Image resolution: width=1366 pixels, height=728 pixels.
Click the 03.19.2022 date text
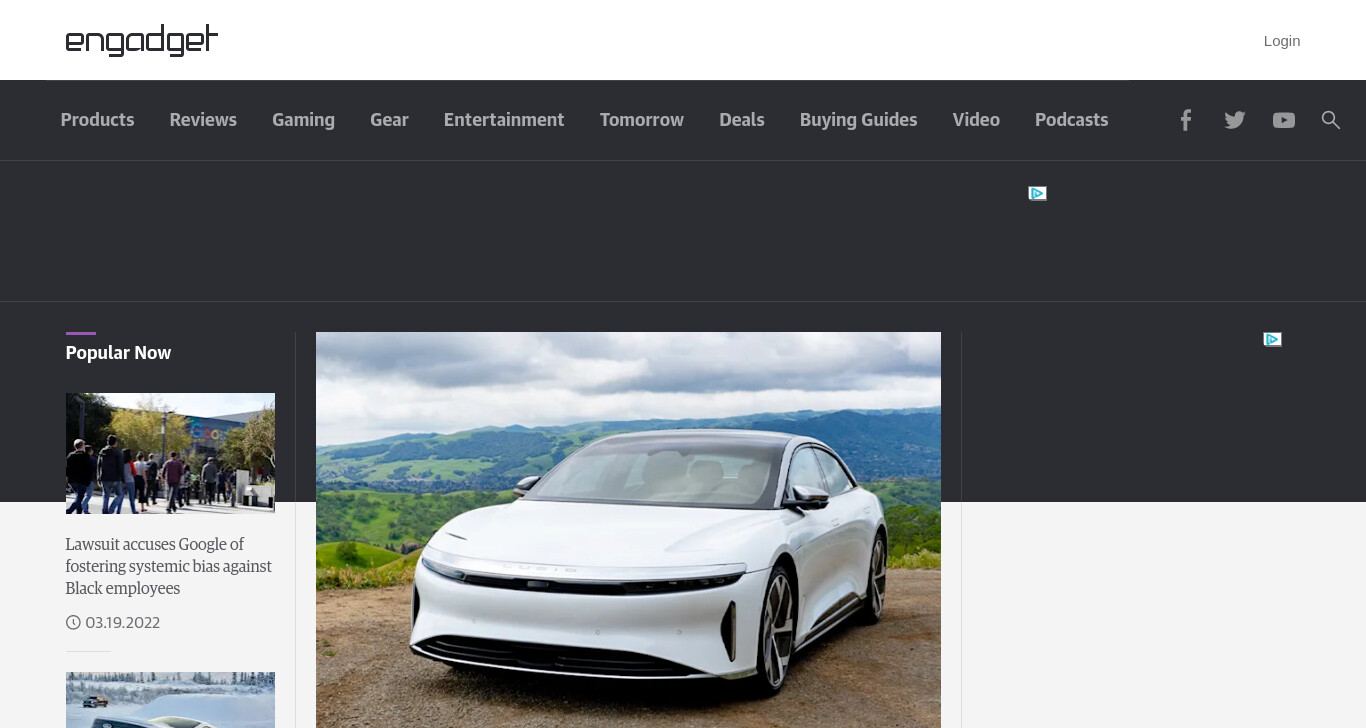point(122,623)
